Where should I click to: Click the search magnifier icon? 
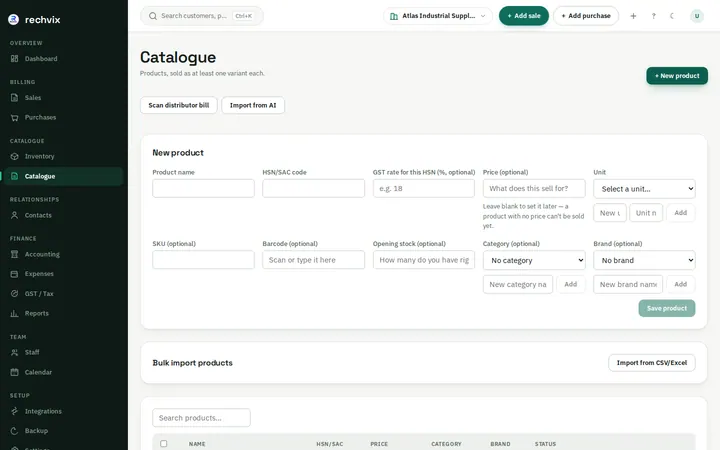(x=153, y=16)
